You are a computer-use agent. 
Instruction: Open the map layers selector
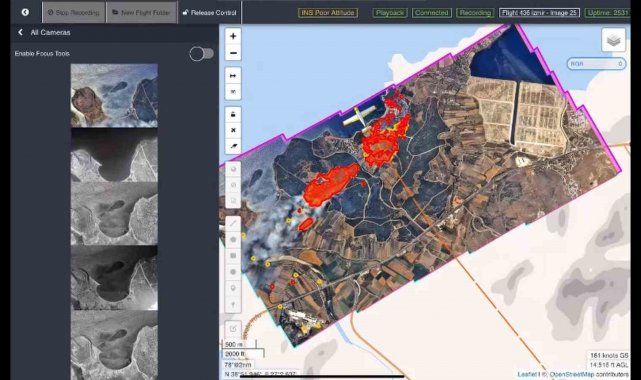(613, 40)
